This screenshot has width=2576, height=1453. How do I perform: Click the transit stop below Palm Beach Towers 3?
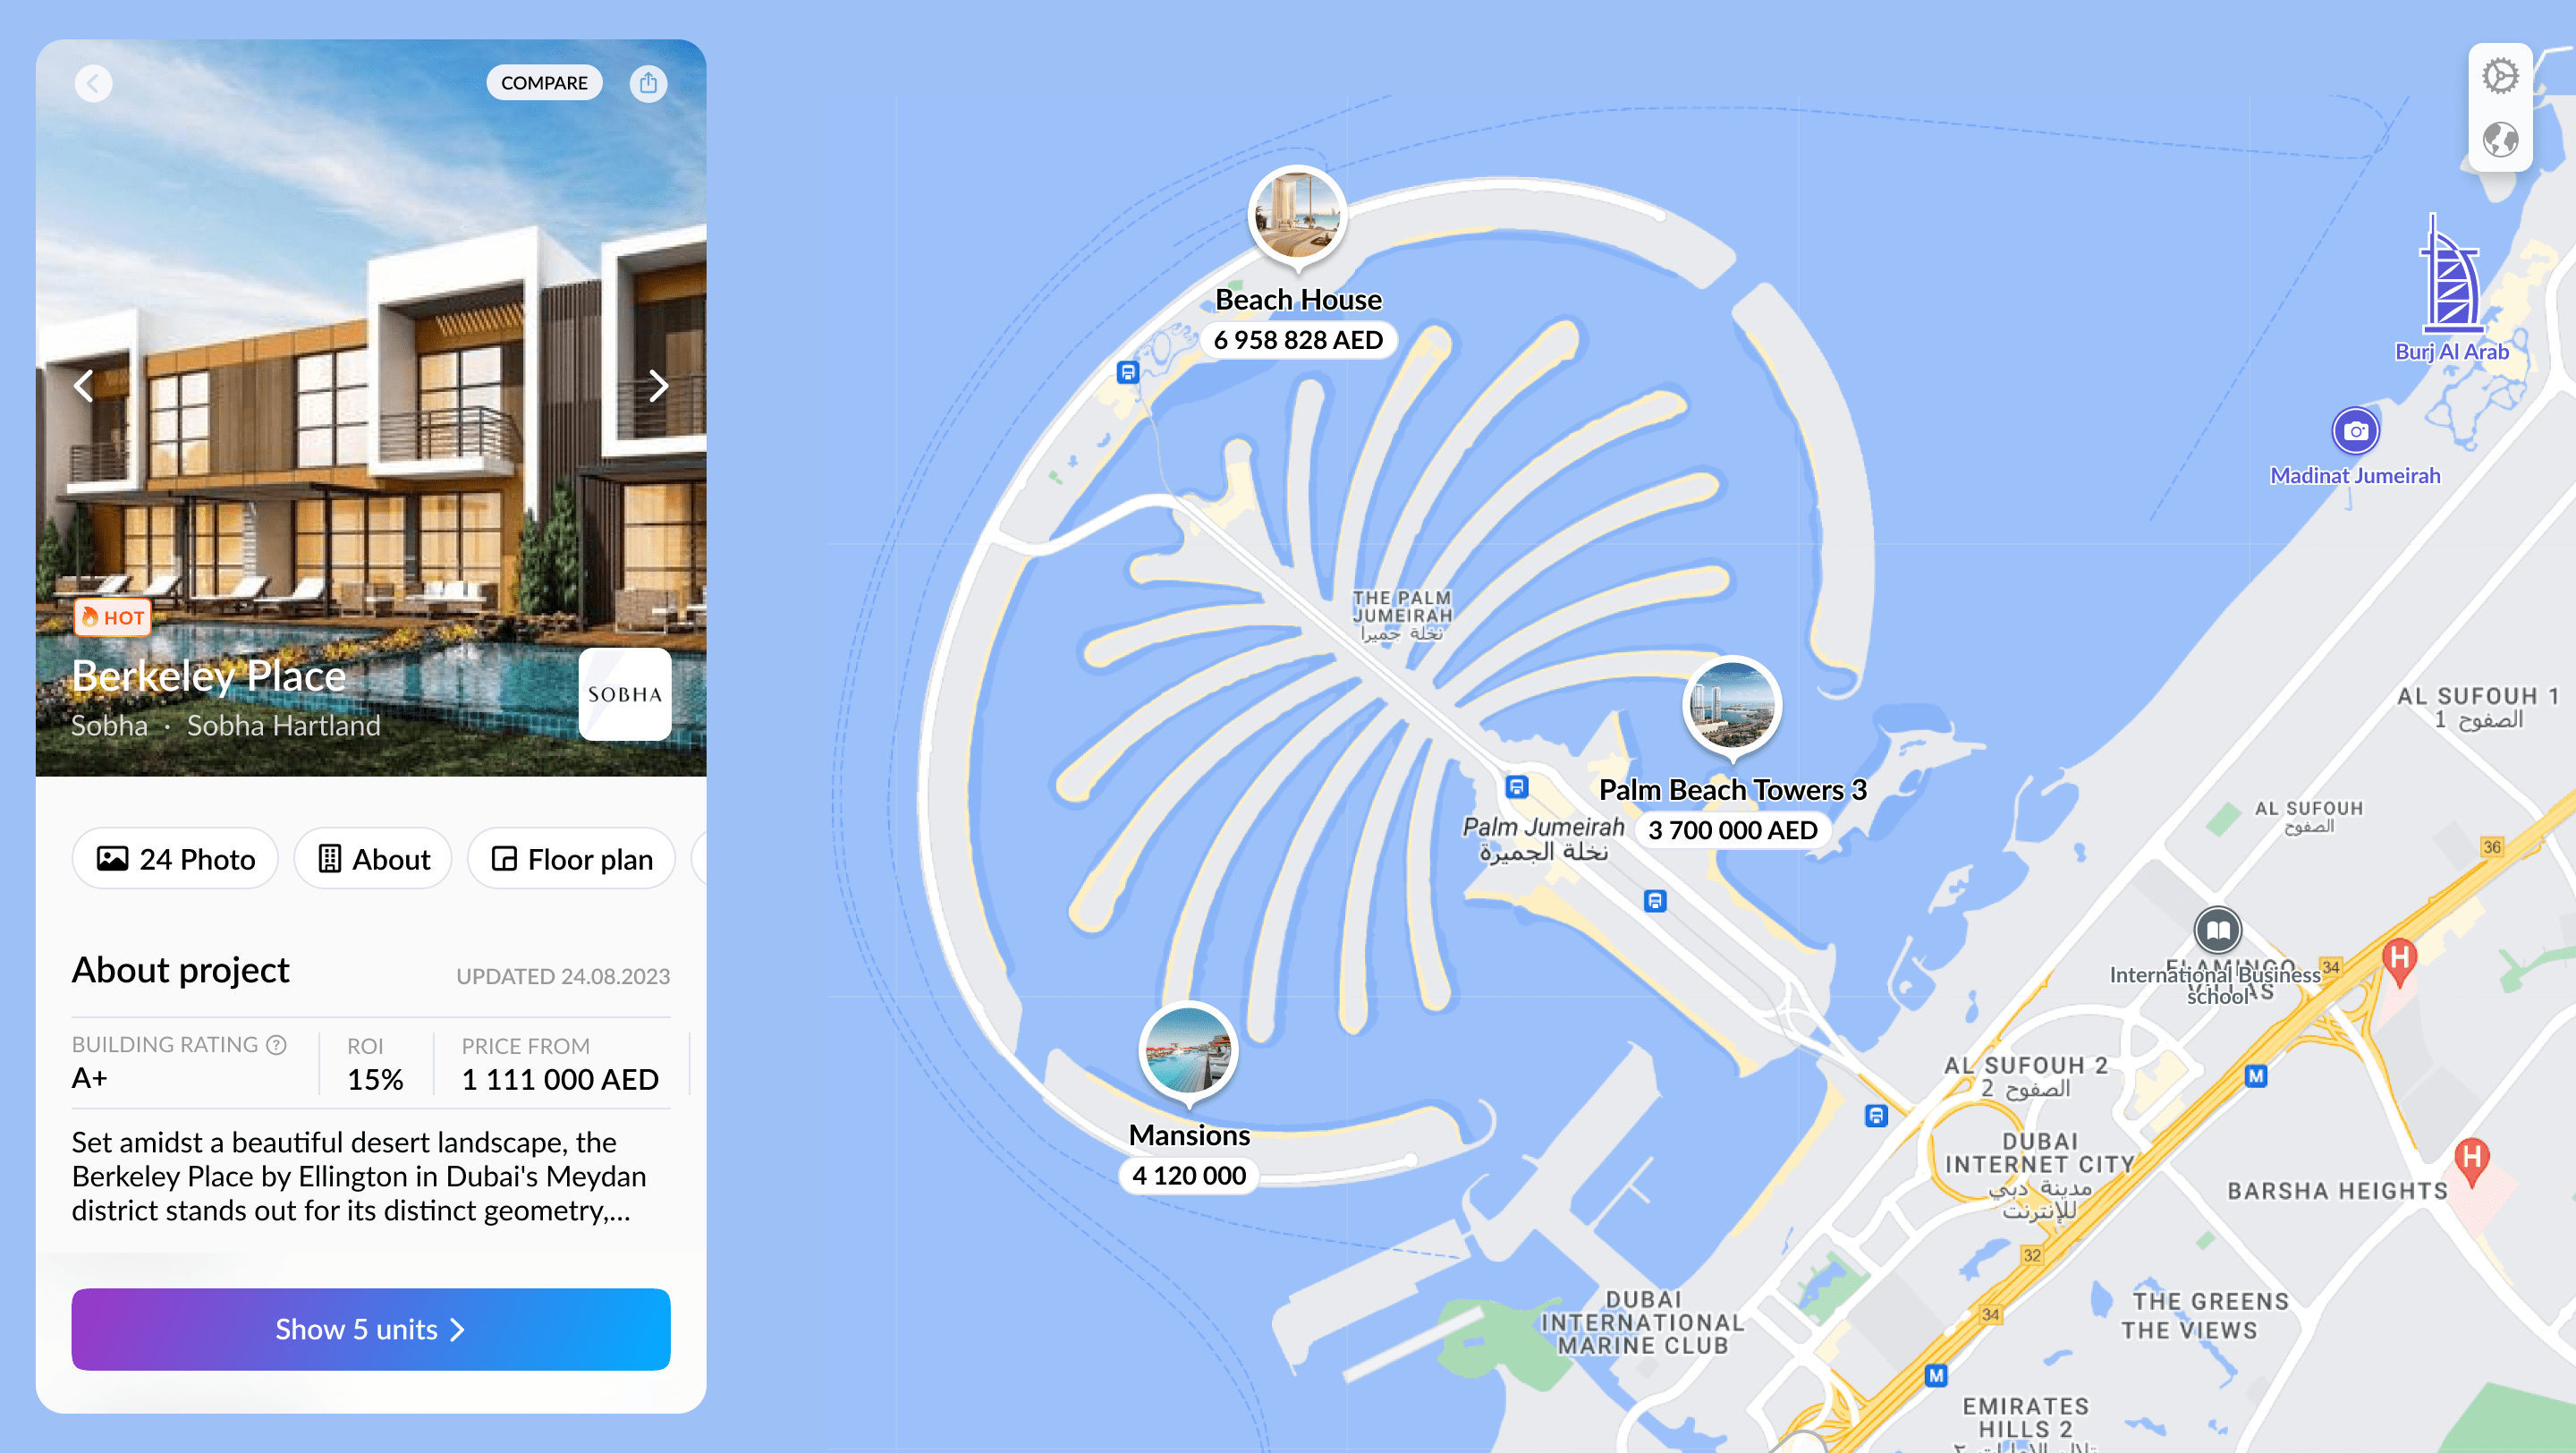[1655, 901]
